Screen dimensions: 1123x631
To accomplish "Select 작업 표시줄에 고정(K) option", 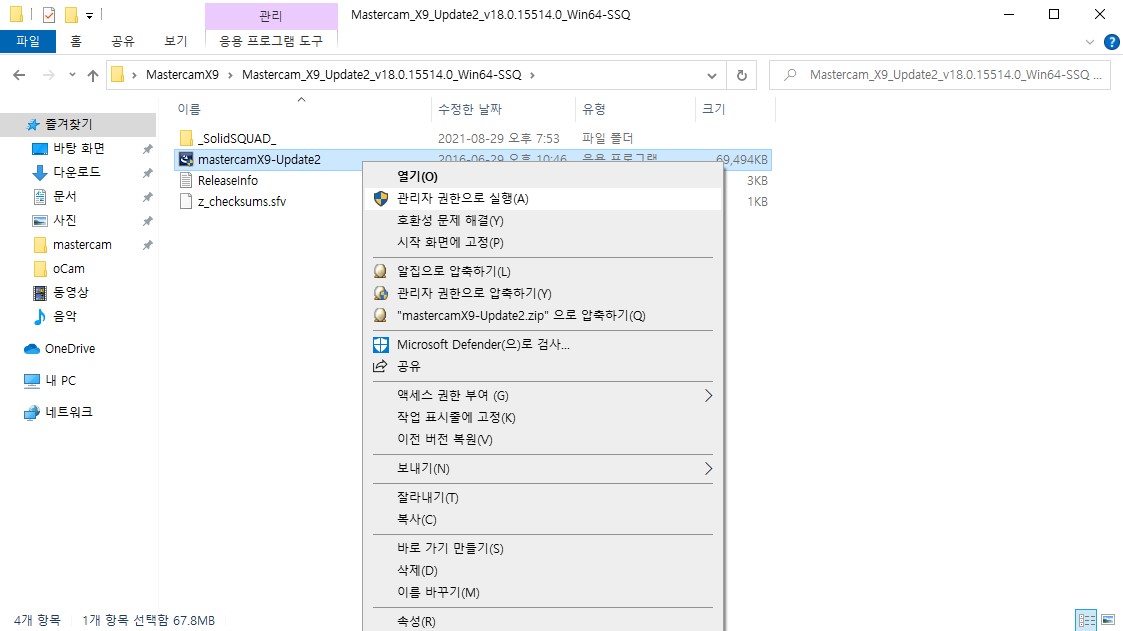I will [x=543, y=417].
